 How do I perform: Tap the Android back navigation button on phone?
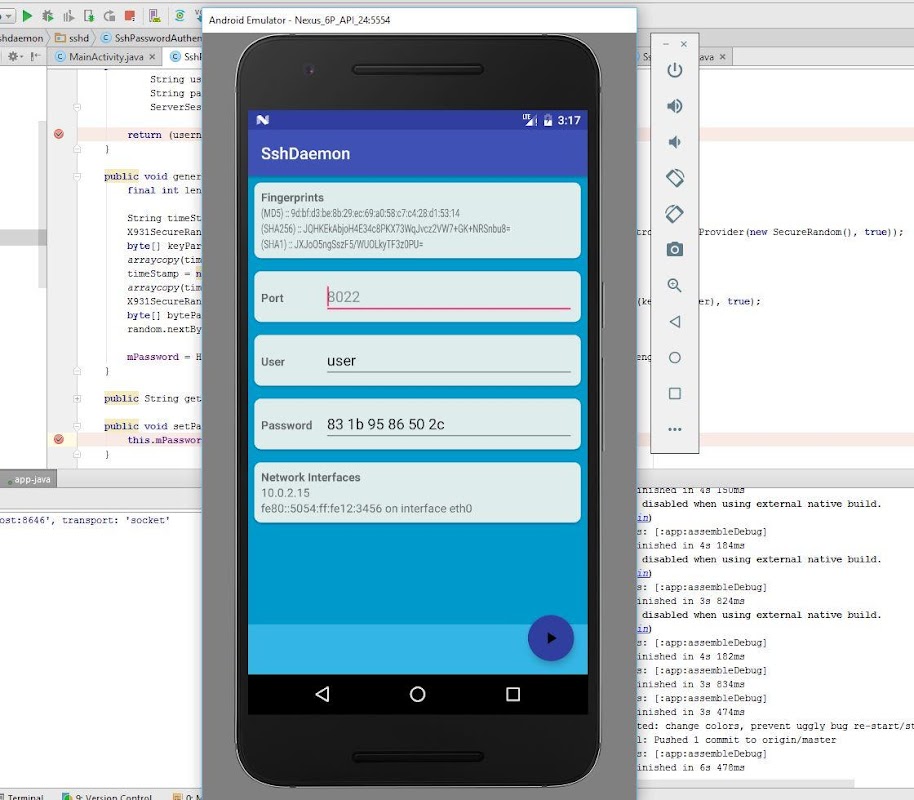[322, 694]
